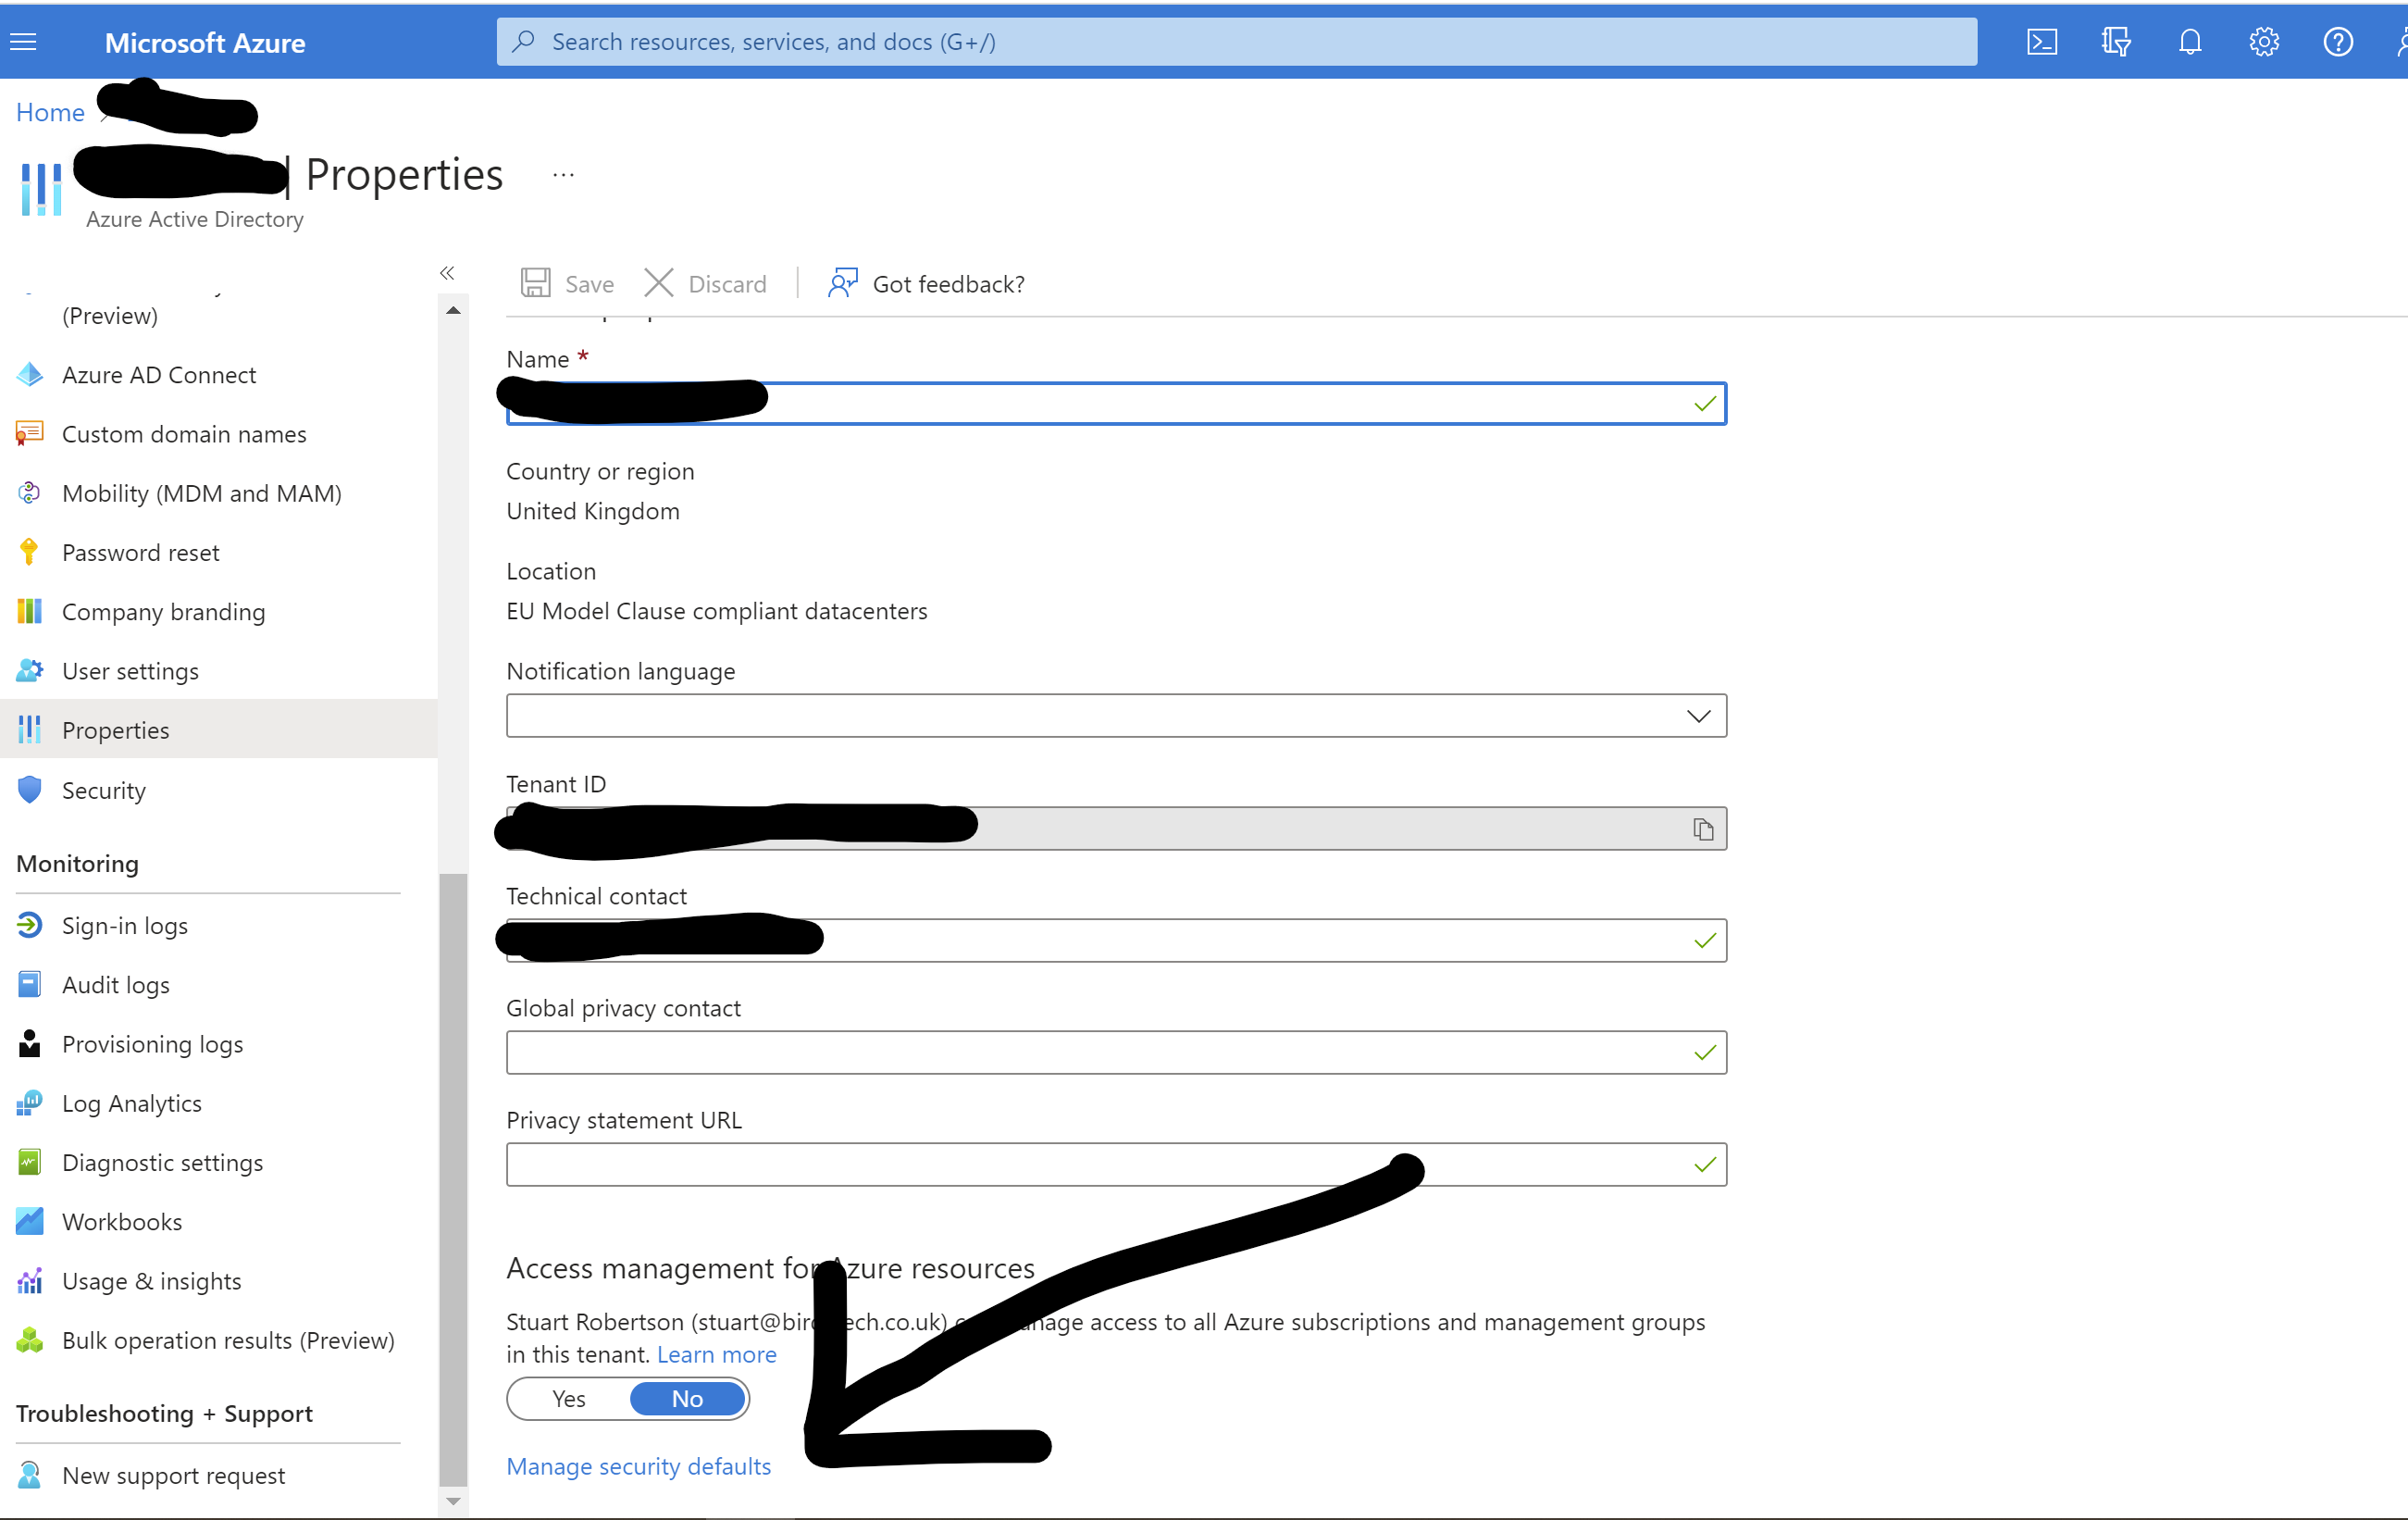Click the Save button

[567, 284]
